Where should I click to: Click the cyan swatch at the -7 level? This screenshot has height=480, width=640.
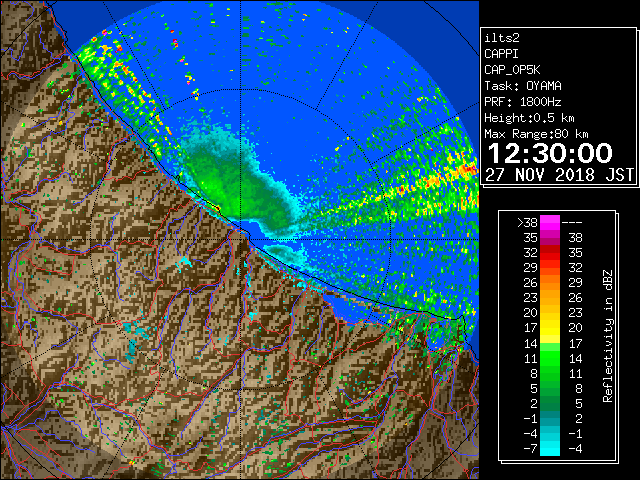coord(550,448)
